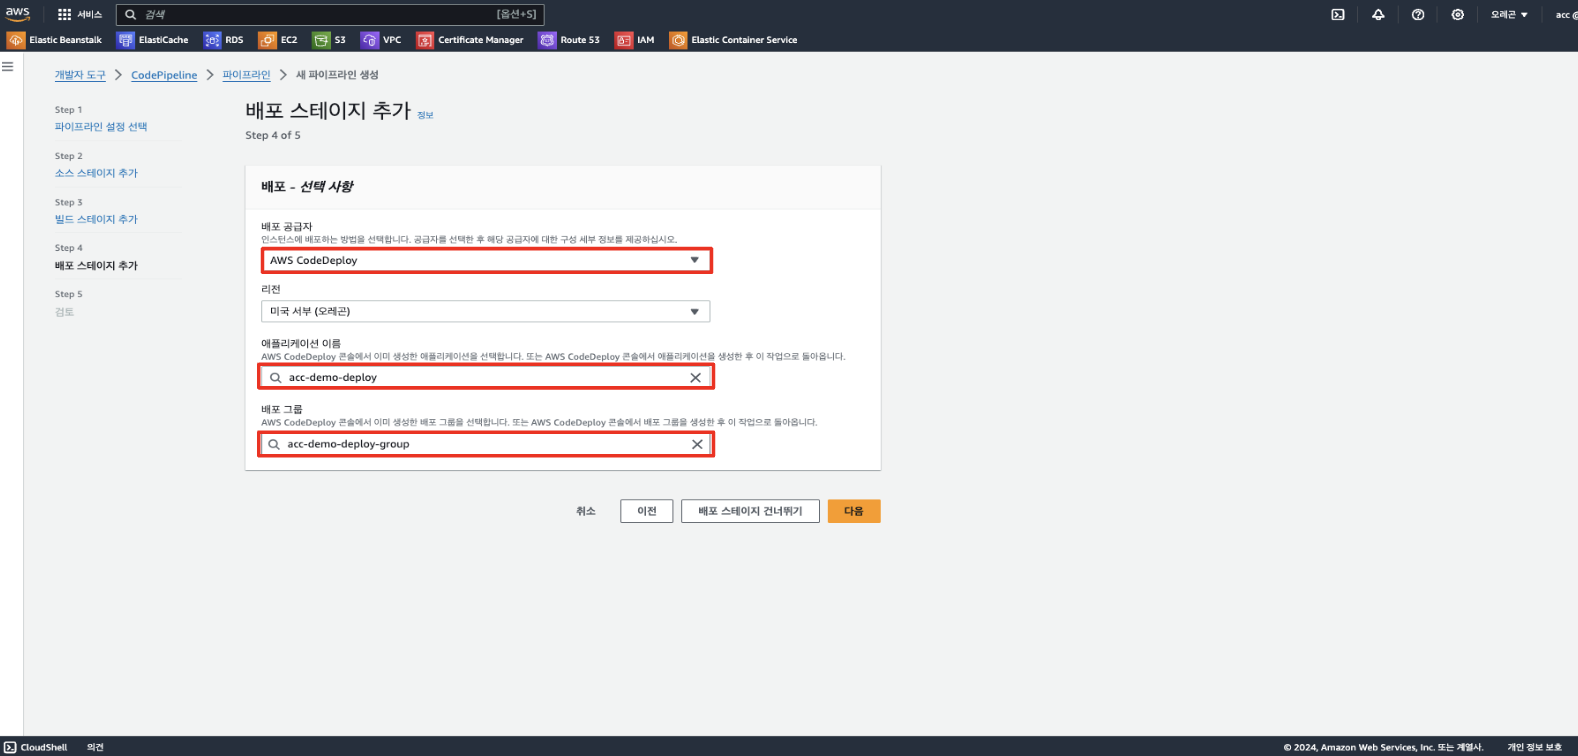The width and height of the screenshot is (1578, 756).
Task: Open the acc account menu
Action: 1565,15
